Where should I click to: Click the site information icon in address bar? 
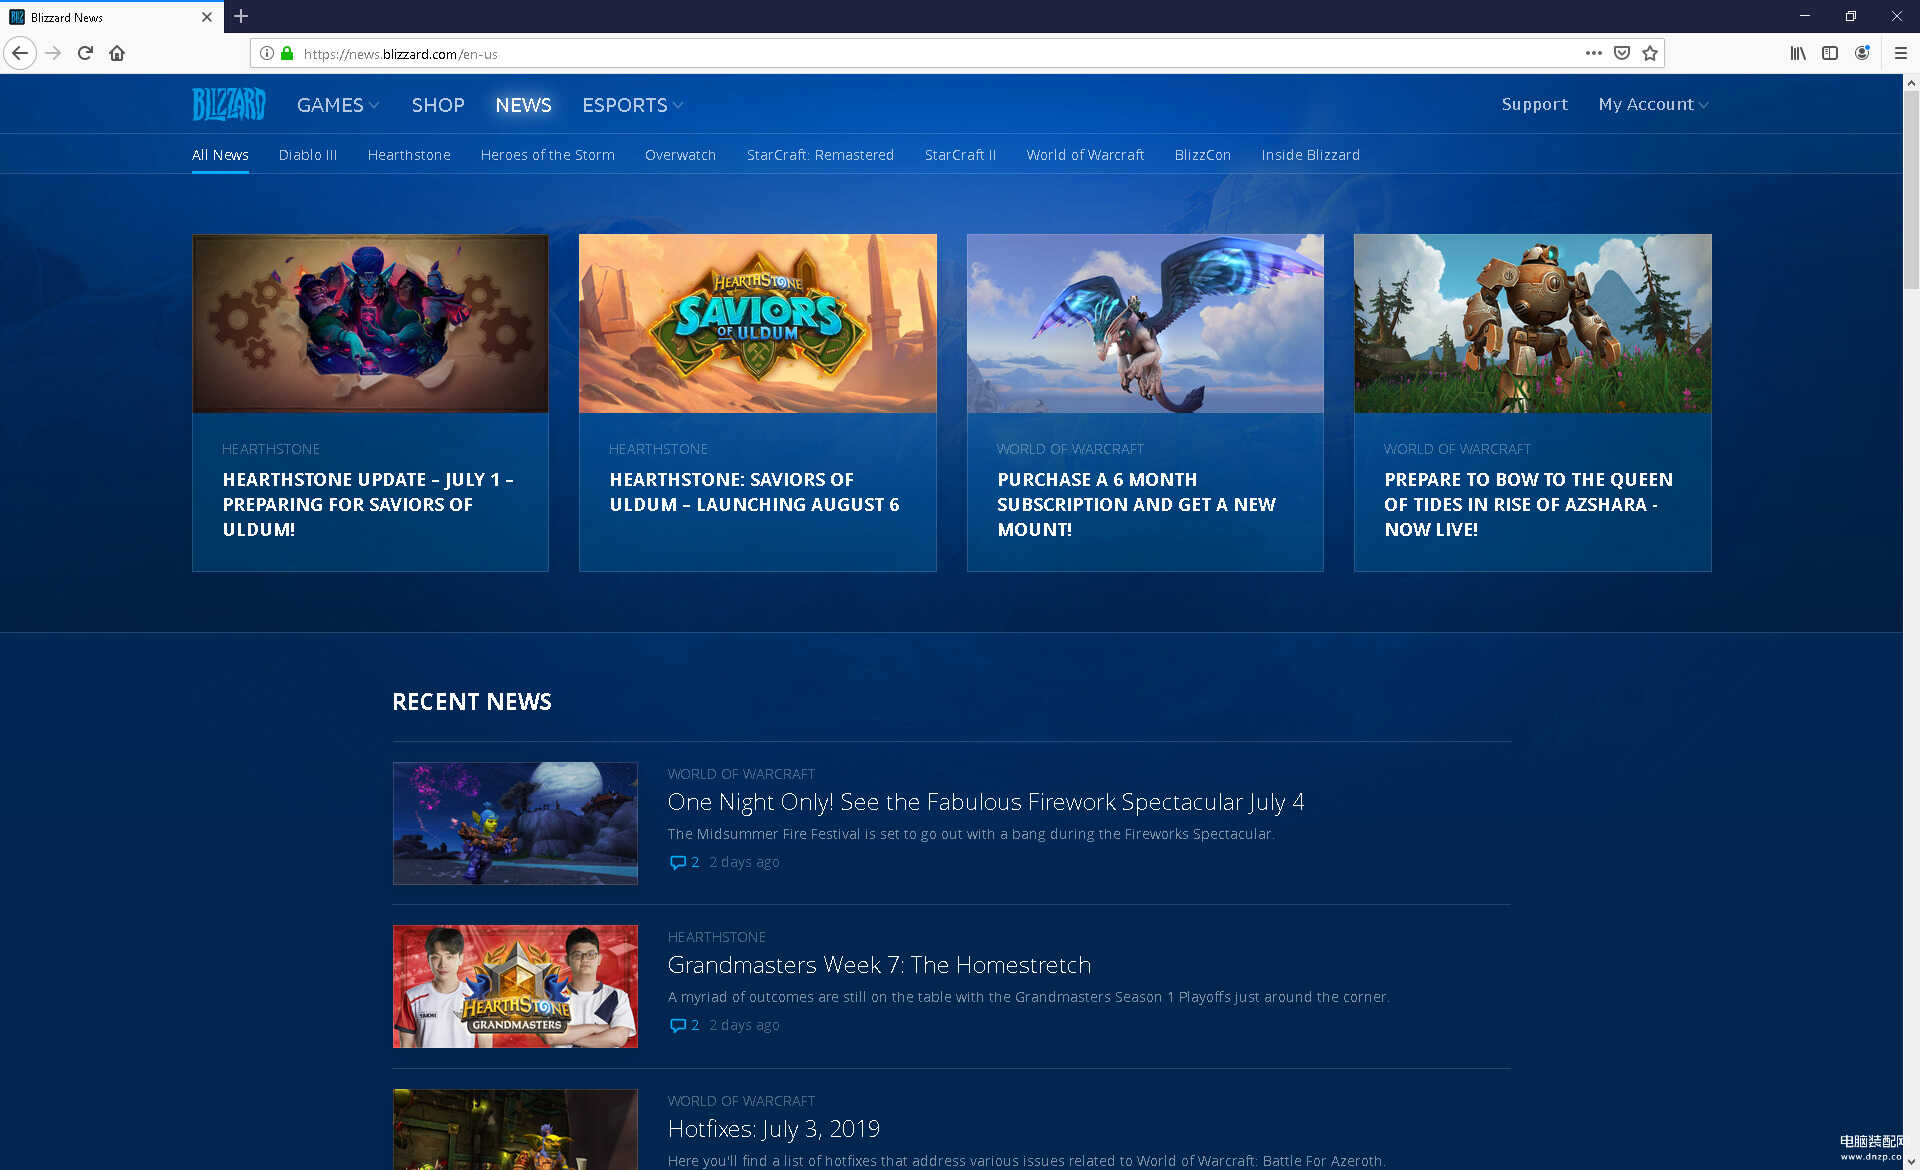tap(267, 53)
